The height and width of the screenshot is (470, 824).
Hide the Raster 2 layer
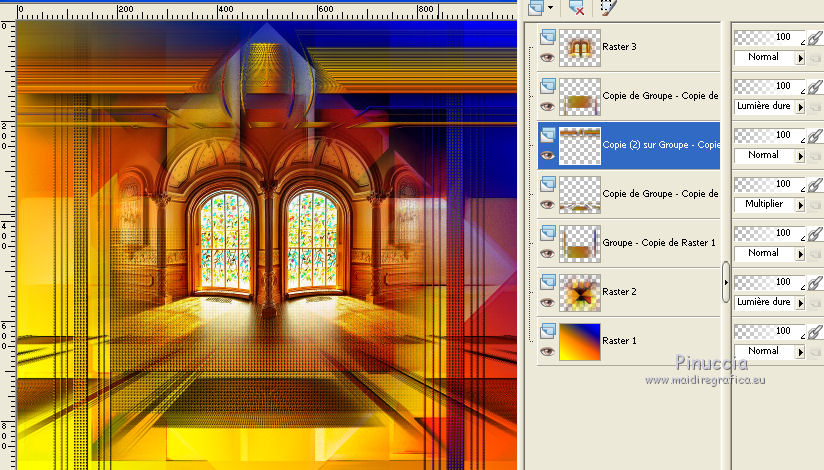click(x=547, y=303)
